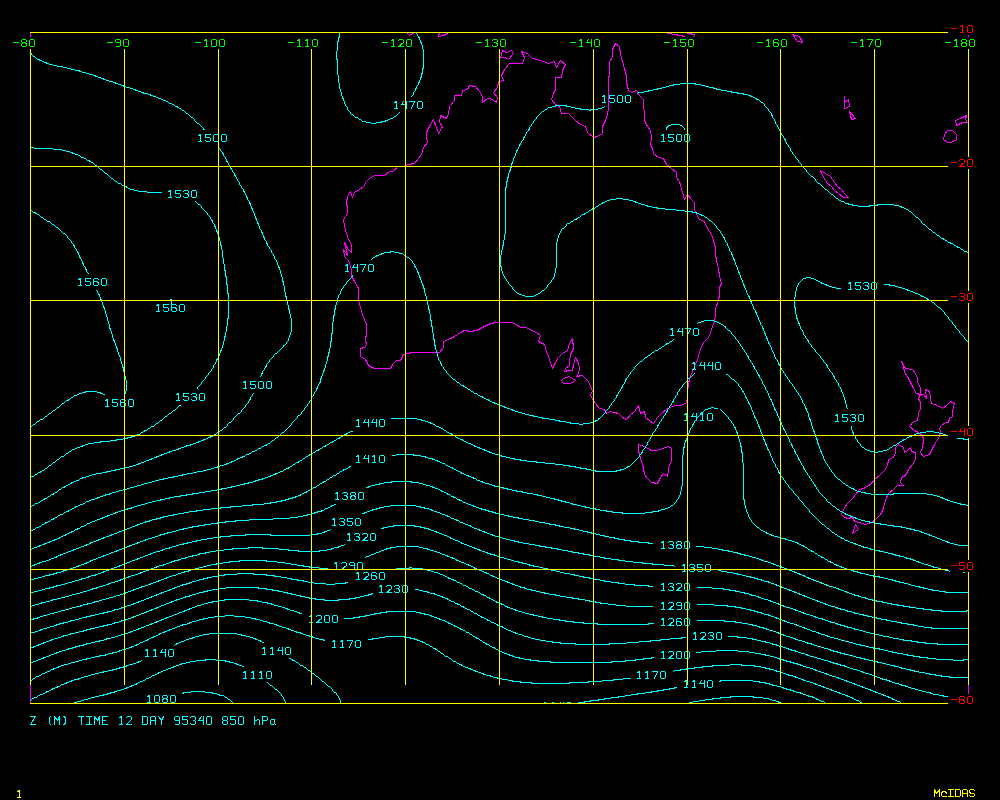Screen dimensions: 1000x800
Task: Click the red -10 latitude label
Action: (x=961, y=29)
